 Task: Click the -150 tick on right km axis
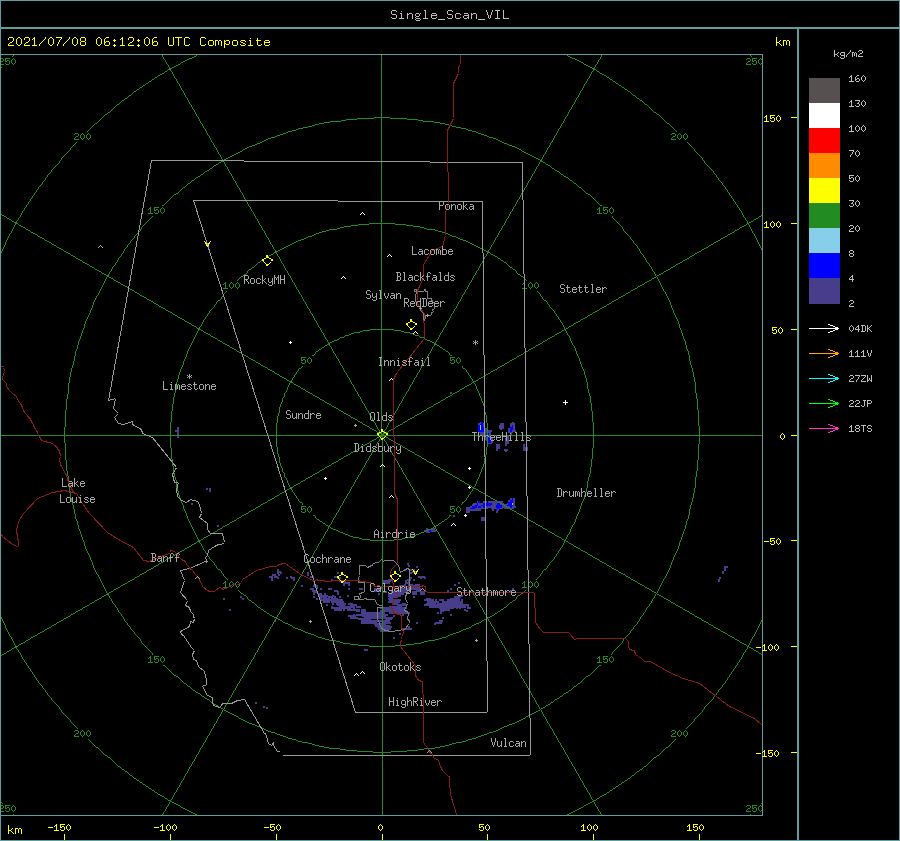pos(770,753)
